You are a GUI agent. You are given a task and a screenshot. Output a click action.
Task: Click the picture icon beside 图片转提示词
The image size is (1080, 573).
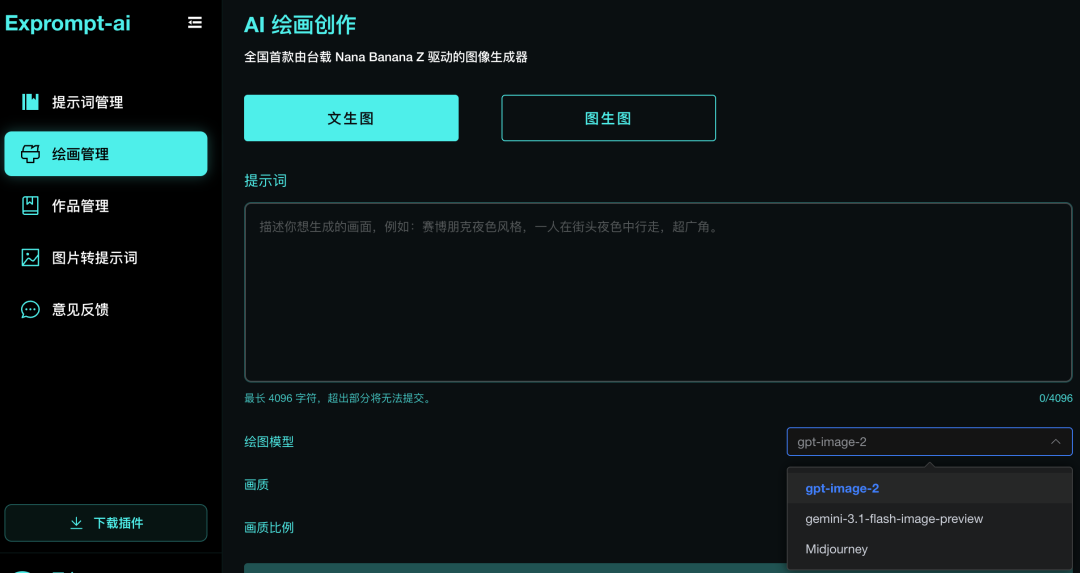click(31, 258)
